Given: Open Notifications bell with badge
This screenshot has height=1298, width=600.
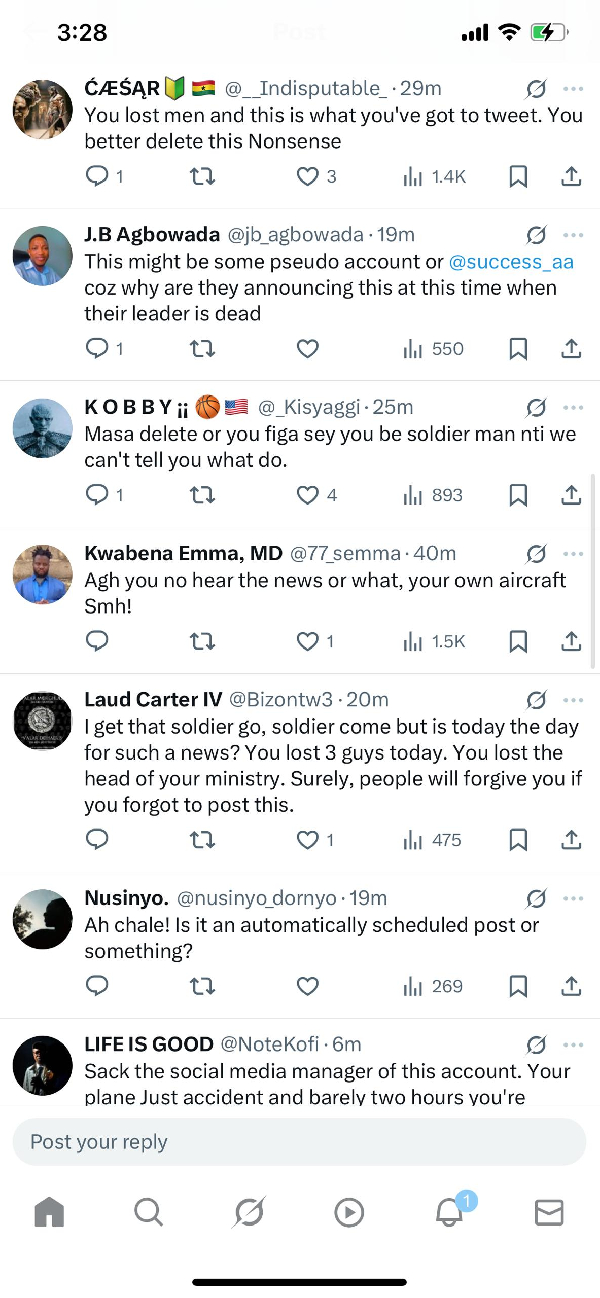Looking at the screenshot, I should [x=449, y=1212].
